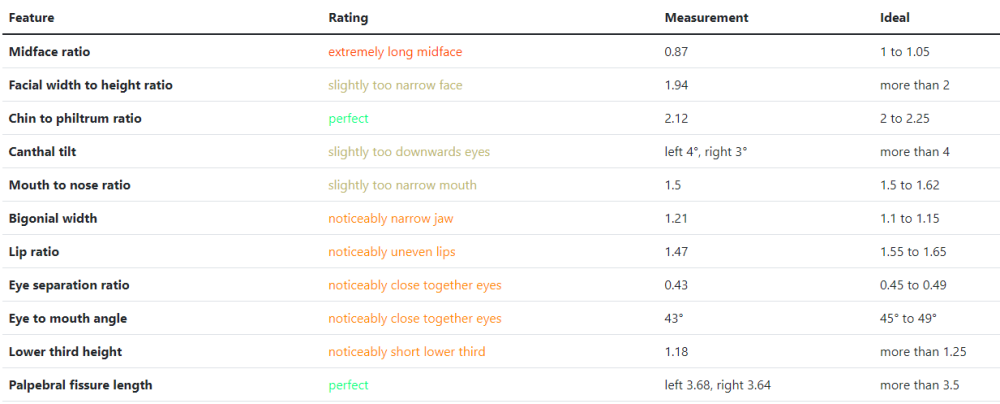
Task: Select the Chin to philtrum ratio label
Action: click(75, 119)
